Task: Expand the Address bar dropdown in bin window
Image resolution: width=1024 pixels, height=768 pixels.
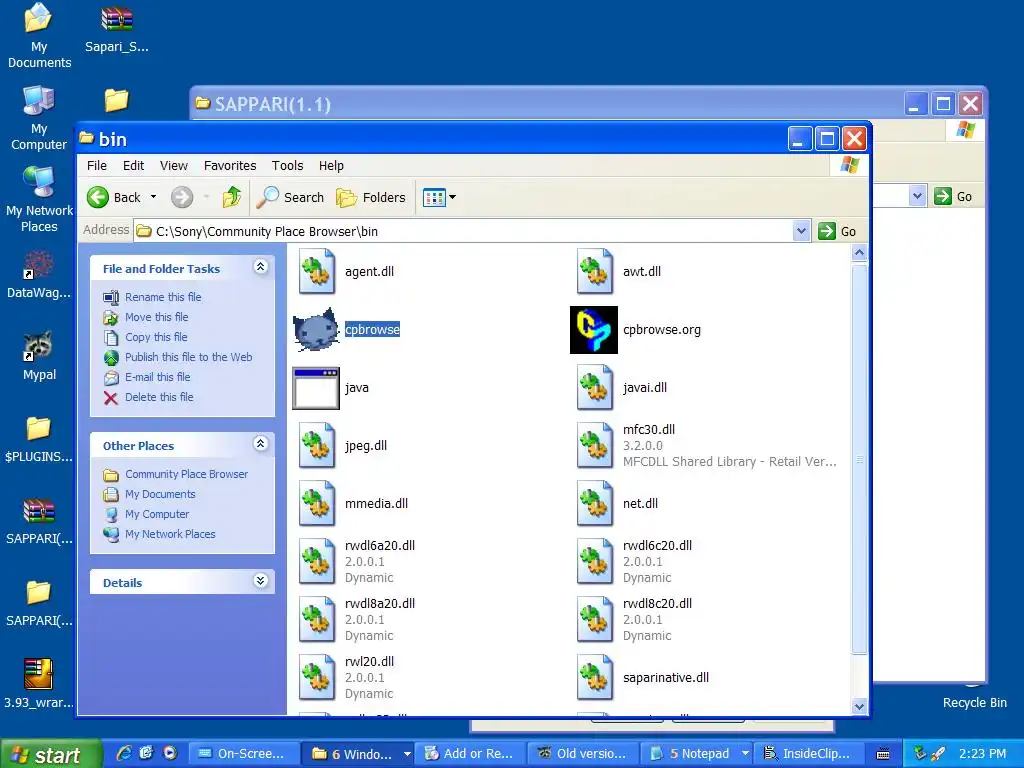Action: 801,231
